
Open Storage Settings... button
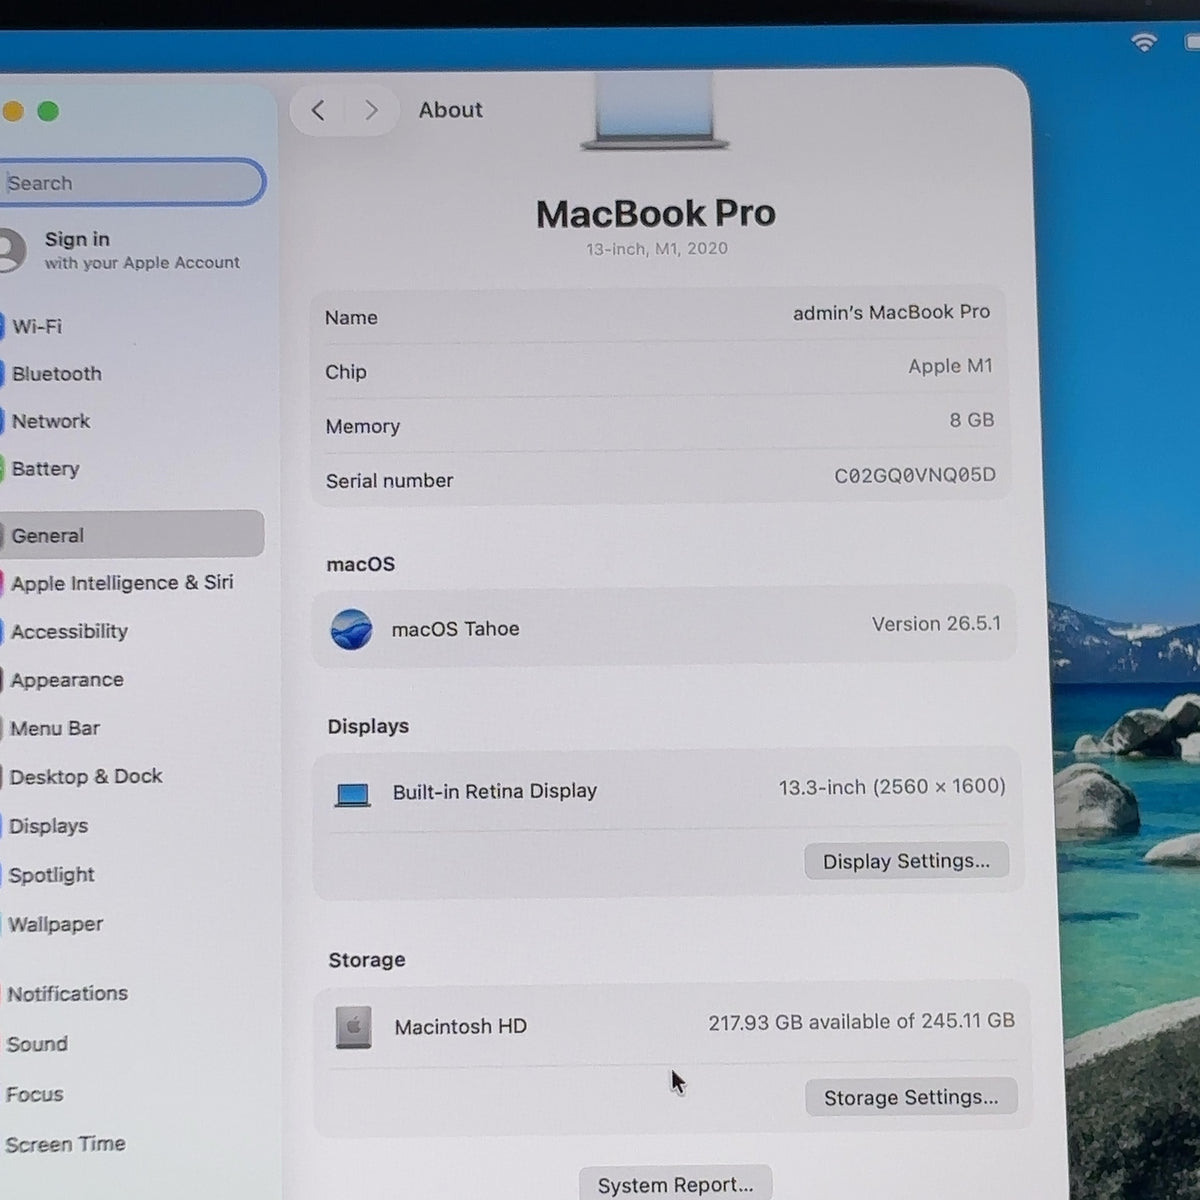911,1097
